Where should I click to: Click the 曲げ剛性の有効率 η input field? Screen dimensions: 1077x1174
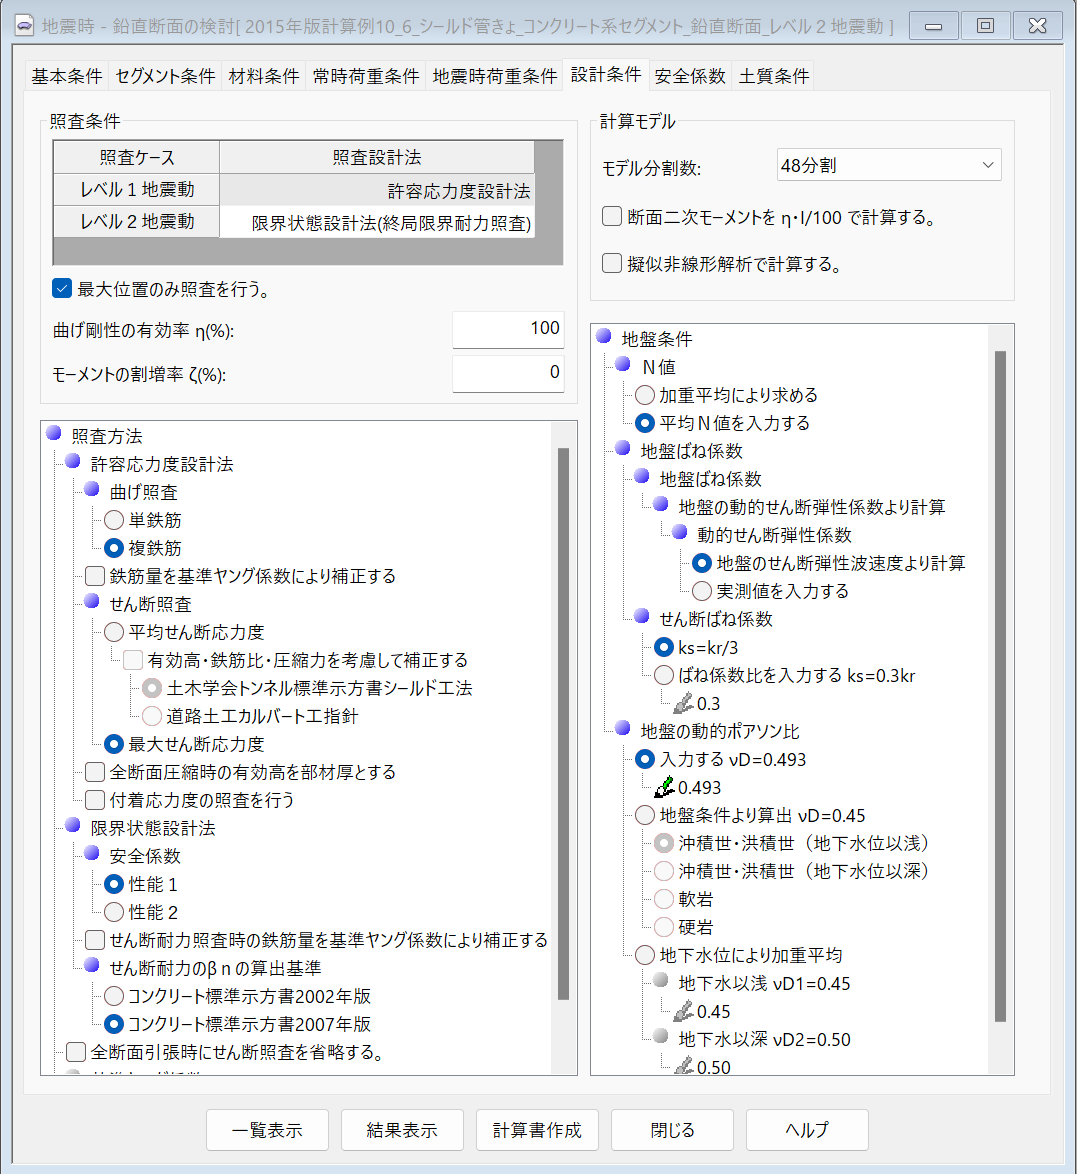507,329
